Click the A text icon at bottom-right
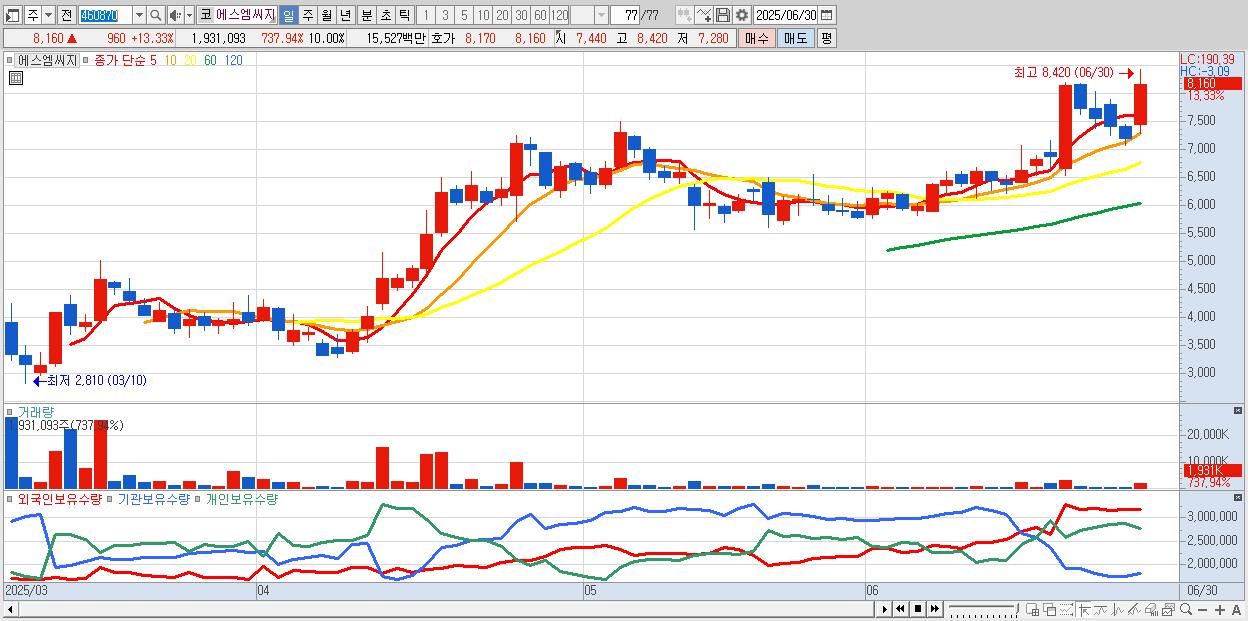 [x=1237, y=610]
